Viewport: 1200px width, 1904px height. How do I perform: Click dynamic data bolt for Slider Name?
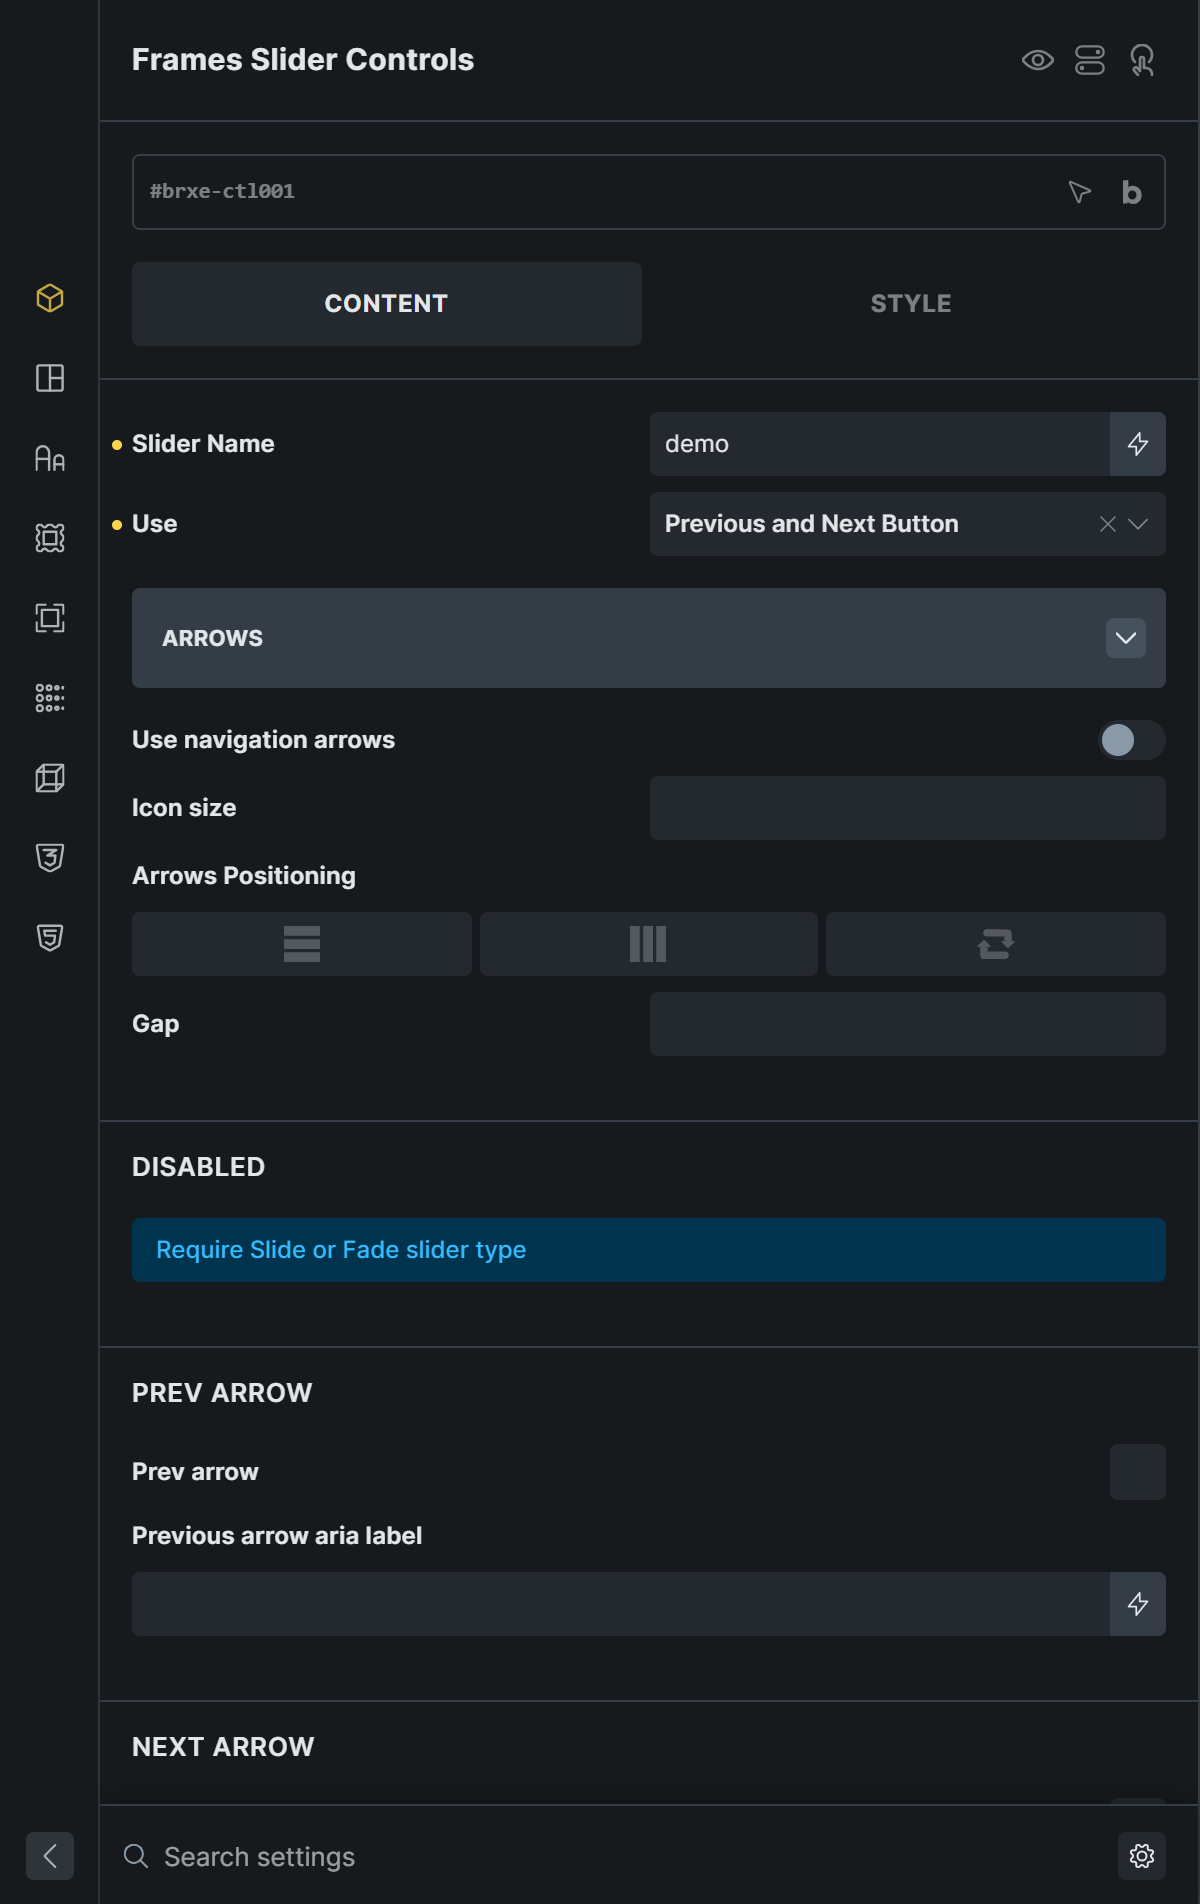(x=1138, y=444)
